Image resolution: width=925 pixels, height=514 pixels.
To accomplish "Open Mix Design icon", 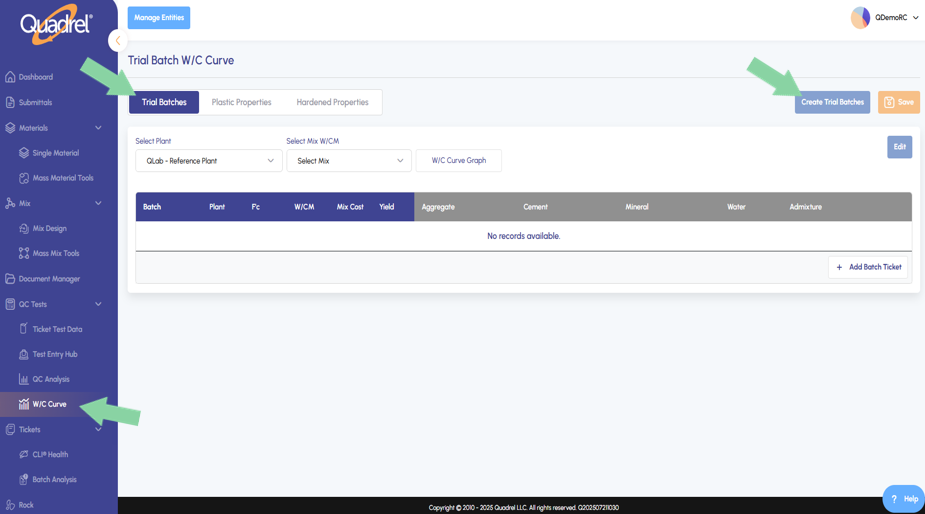I will 24,228.
